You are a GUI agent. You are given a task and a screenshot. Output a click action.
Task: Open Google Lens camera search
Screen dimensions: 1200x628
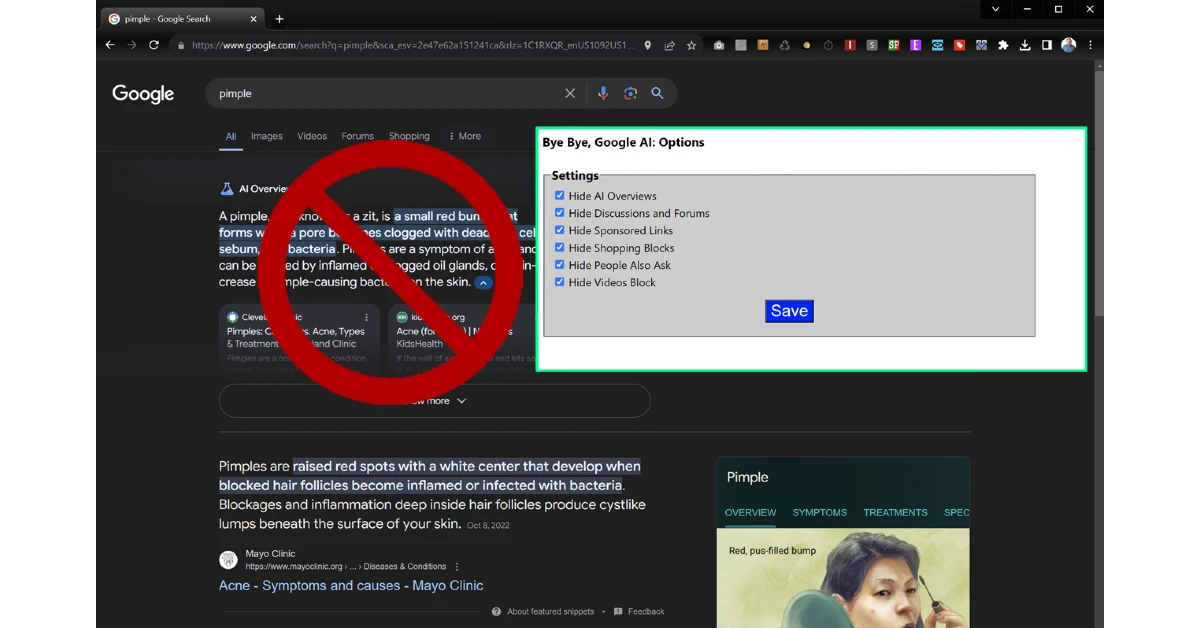(630, 93)
